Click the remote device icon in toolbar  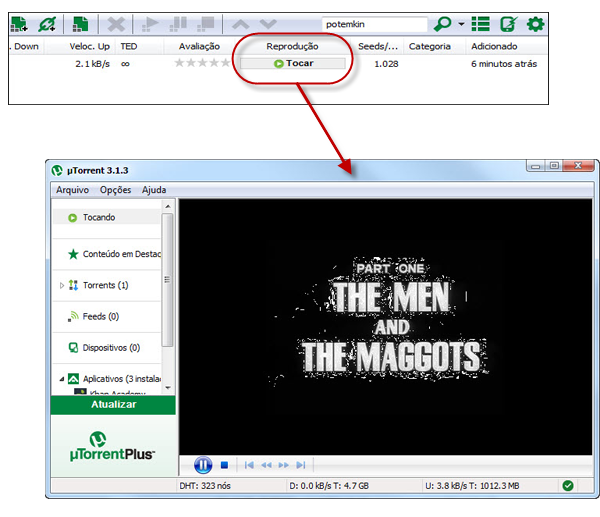tap(508, 23)
